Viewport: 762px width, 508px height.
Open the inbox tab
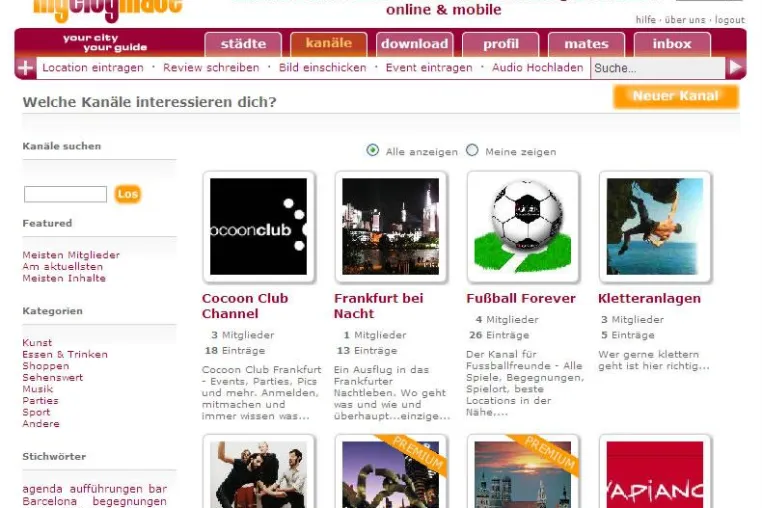click(x=672, y=44)
